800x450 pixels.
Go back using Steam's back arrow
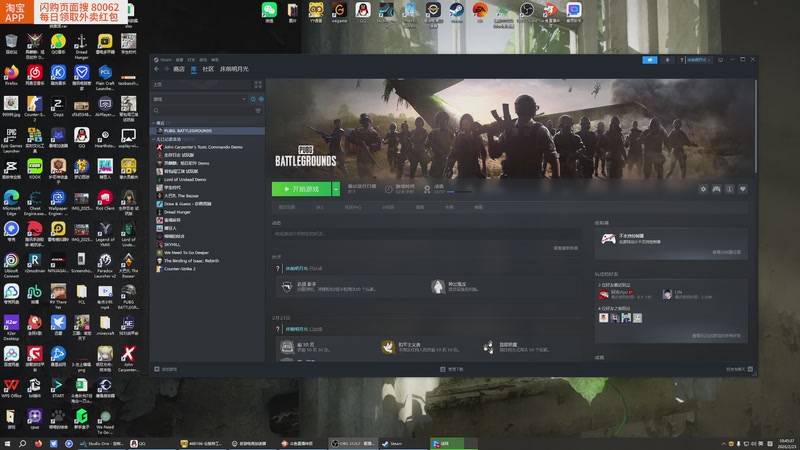click(x=157, y=69)
